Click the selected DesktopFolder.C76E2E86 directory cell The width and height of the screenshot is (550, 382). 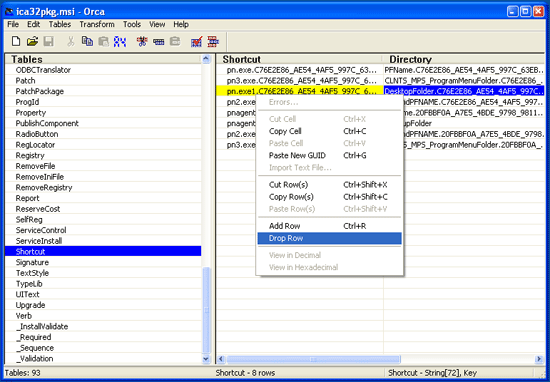464,91
